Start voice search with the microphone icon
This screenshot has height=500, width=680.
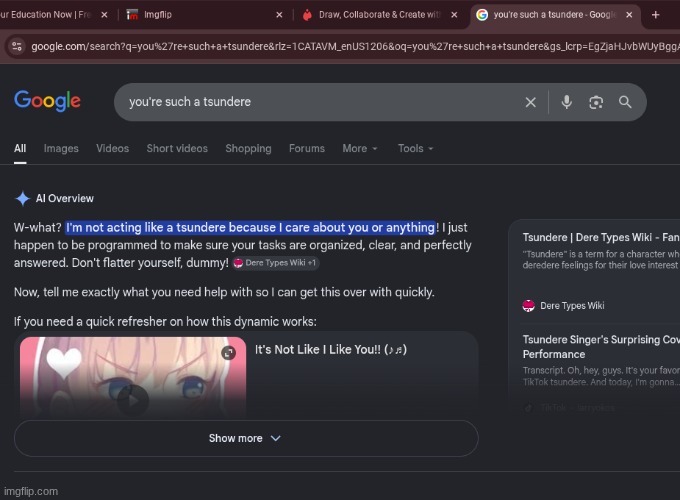566,102
